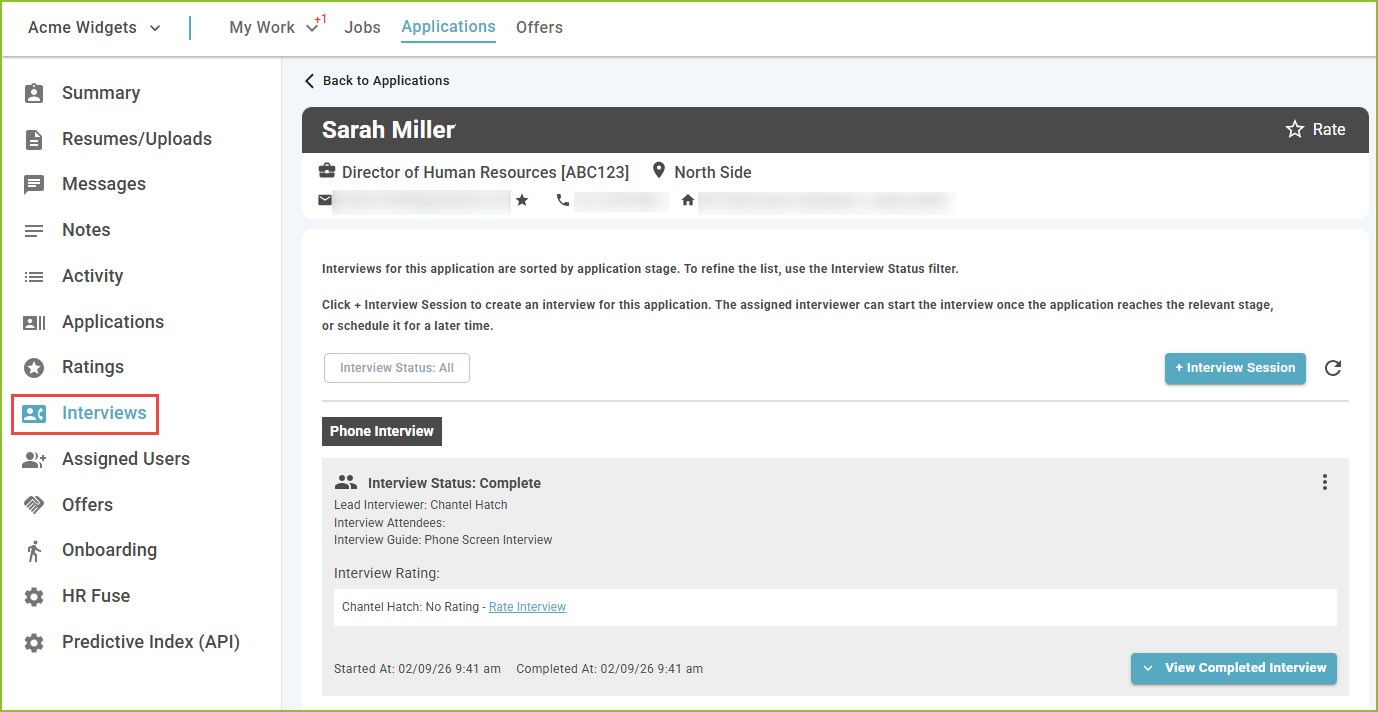The height and width of the screenshot is (712, 1378).
Task: Click the Onboarding walking person icon
Action: click(34, 550)
